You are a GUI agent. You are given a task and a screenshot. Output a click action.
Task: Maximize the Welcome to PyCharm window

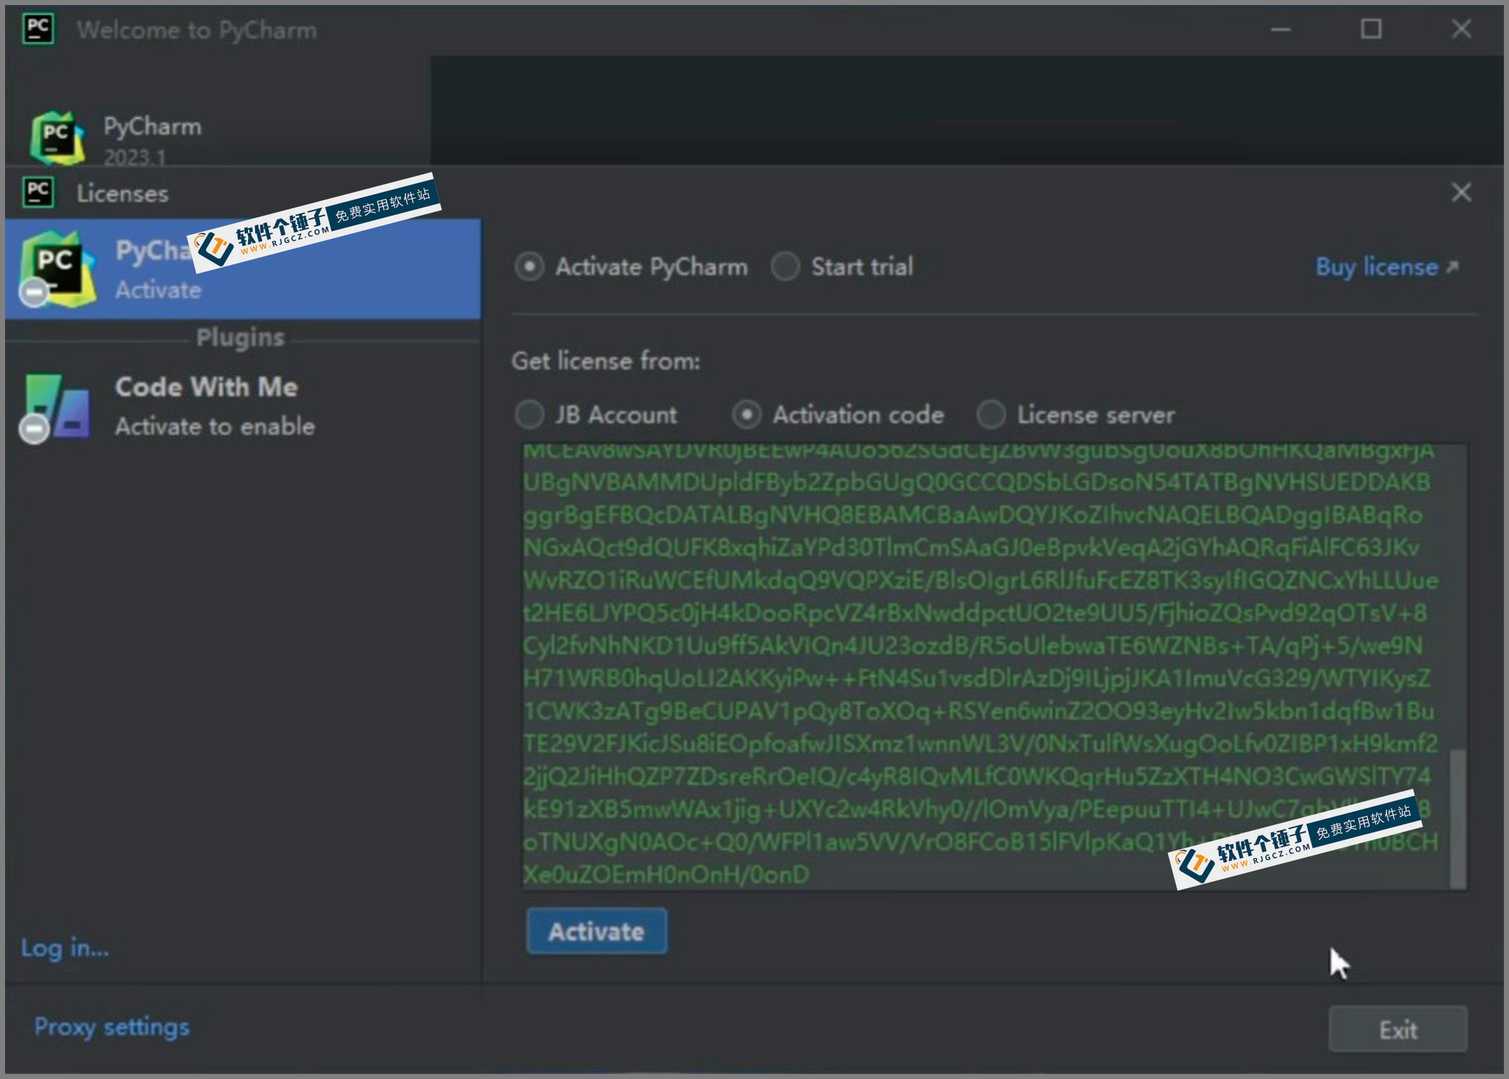point(1371,29)
